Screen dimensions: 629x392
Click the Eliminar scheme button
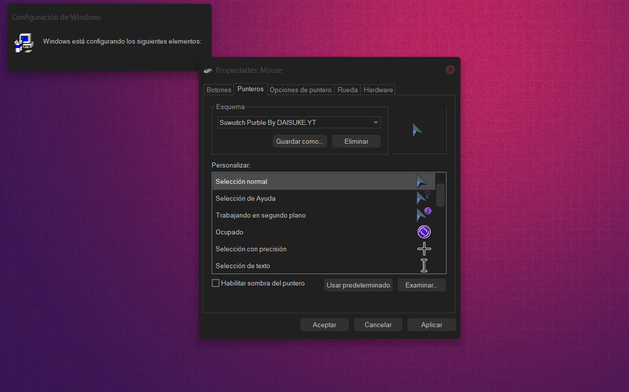(356, 141)
